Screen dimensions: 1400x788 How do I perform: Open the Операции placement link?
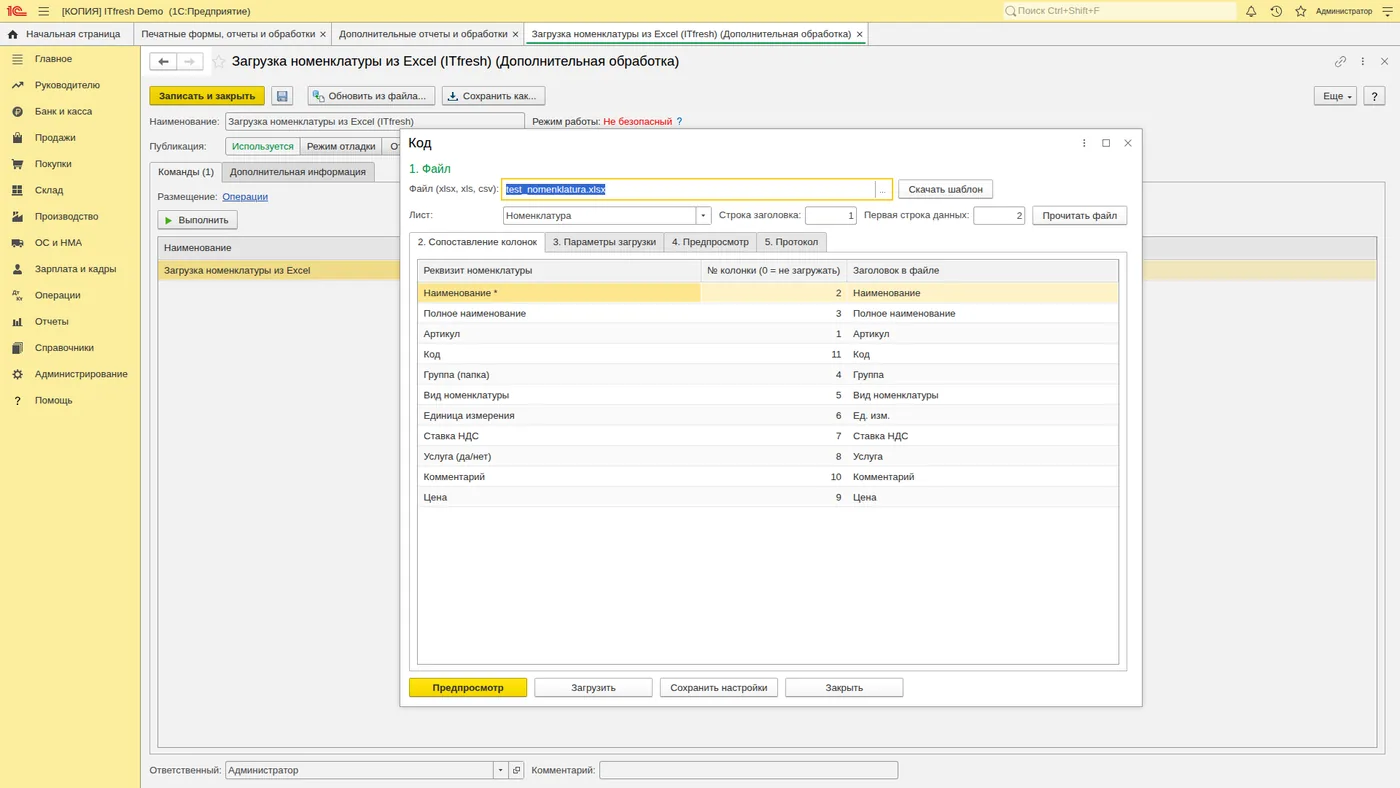pyautogui.click(x=245, y=197)
